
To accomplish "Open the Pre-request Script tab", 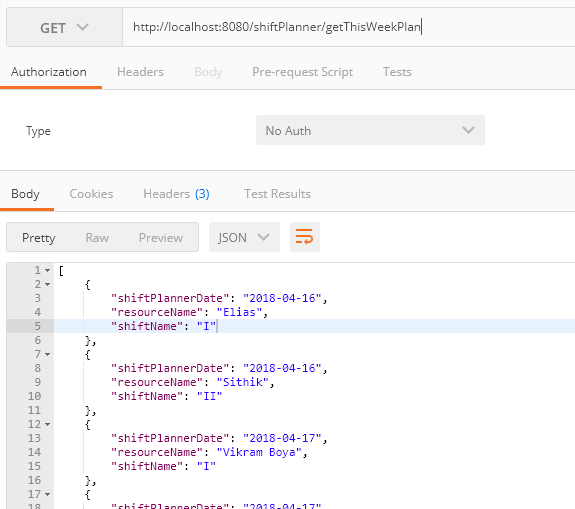I will click(303, 72).
